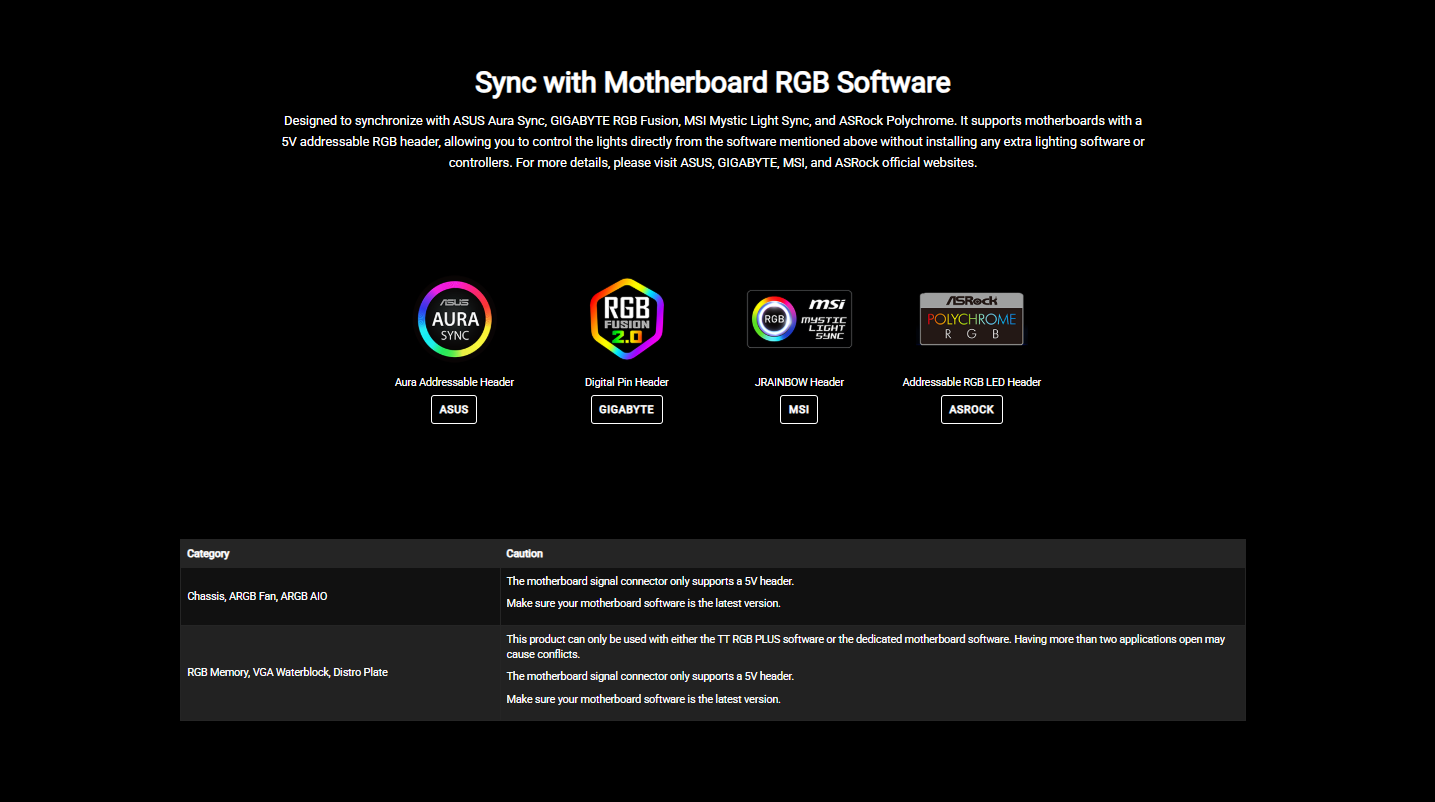The image size is (1435, 802).
Task: Click the TT RGB PLUS software caution text
Action: click(864, 646)
